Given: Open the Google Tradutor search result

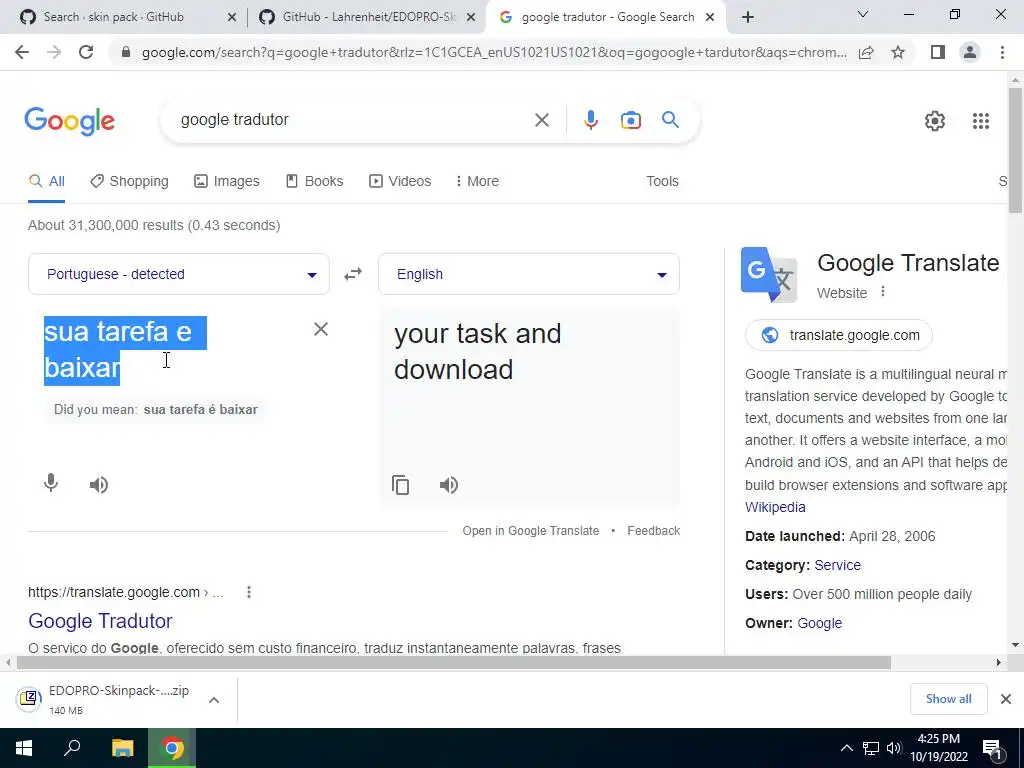Looking at the screenshot, I should (100, 621).
